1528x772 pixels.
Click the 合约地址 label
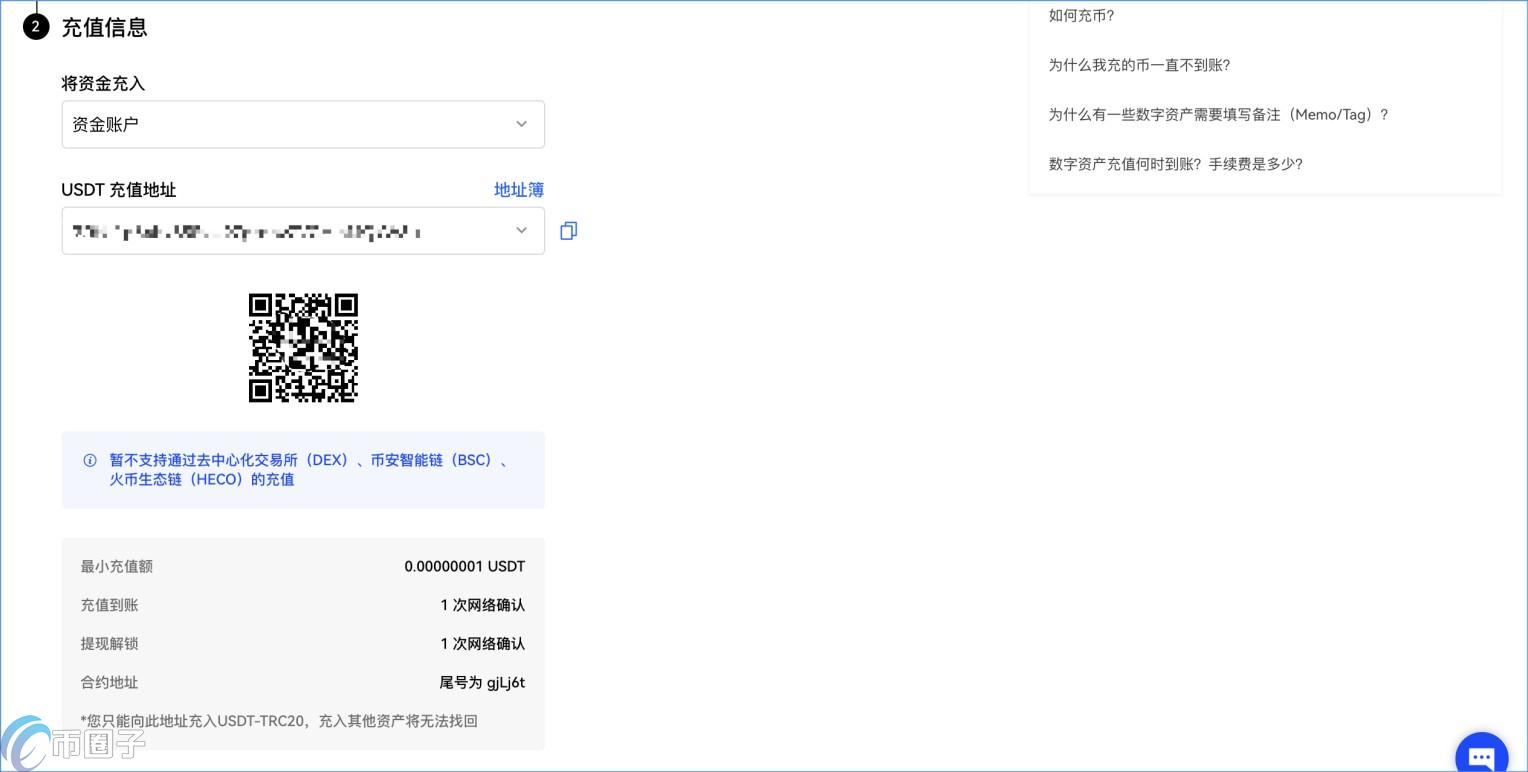(x=110, y=683)
